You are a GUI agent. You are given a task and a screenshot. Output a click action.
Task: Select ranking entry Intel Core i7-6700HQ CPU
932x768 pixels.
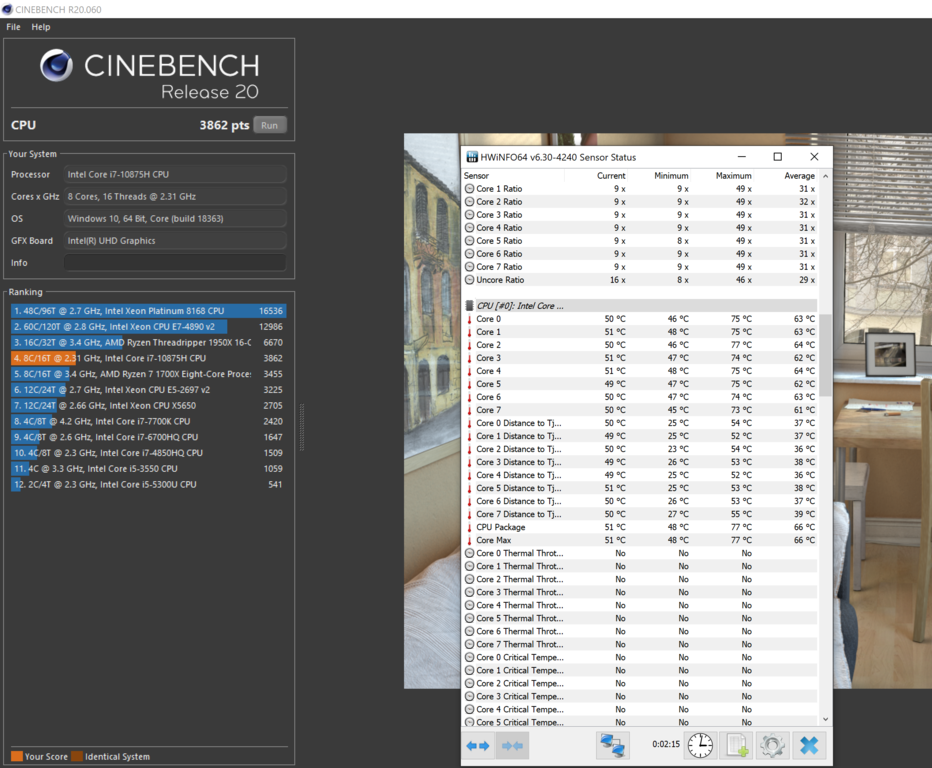pyautogui.click(x=149, y=437)
